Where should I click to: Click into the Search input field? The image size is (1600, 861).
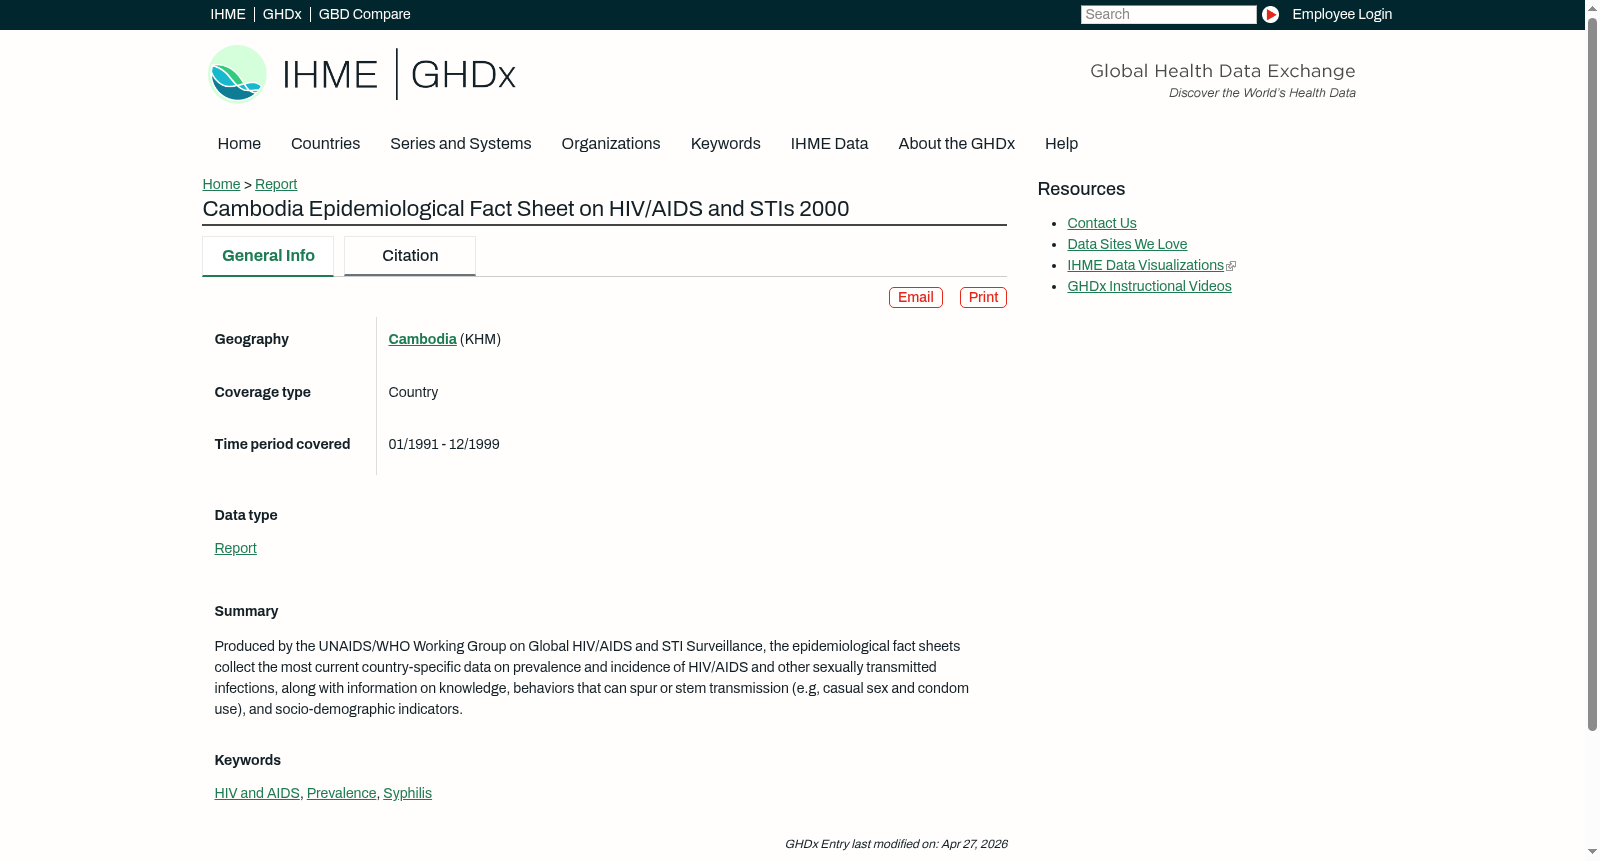coord(1168,14)
